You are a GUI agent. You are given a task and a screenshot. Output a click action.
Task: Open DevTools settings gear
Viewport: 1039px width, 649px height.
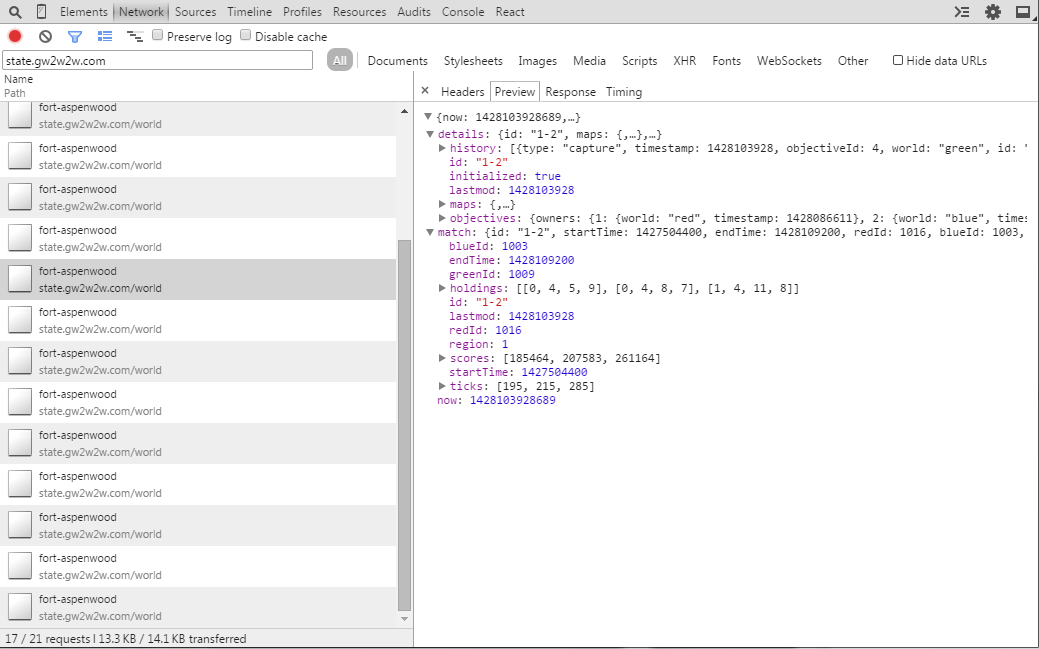point(993,12)
